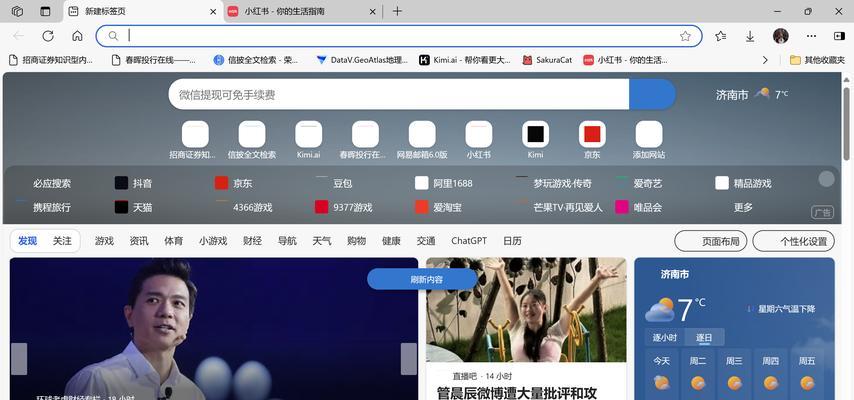The image size is (854, 400).
Task: Go to the browser home page icon
Action: (x=77, y=36)
